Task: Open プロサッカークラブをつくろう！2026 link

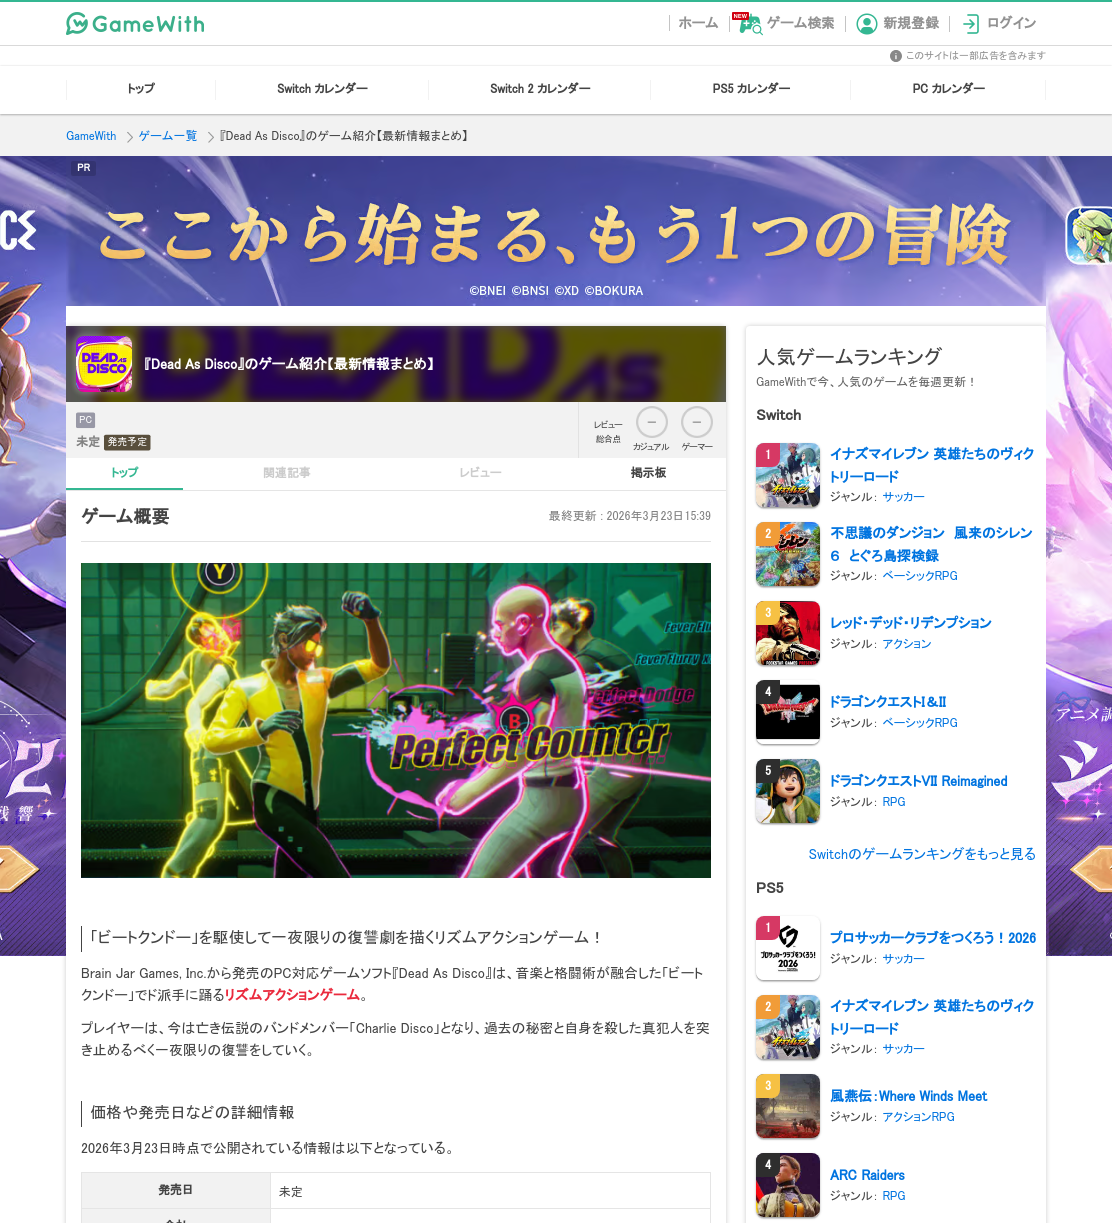Action: [933, 938]
